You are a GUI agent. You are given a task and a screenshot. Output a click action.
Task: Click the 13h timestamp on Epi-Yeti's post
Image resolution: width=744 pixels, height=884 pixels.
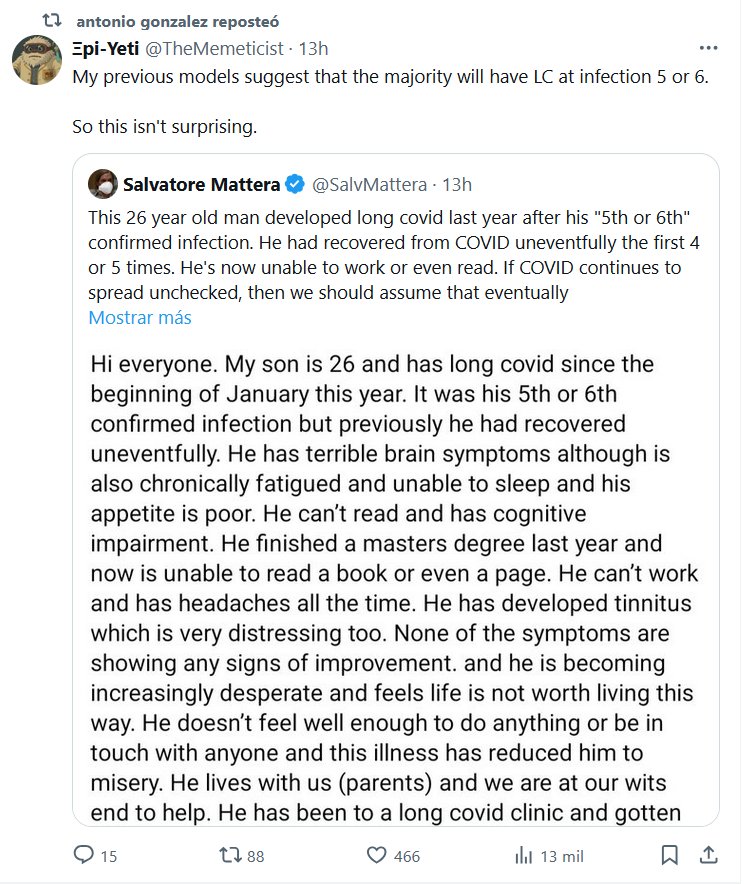click(x=314, y=48)
